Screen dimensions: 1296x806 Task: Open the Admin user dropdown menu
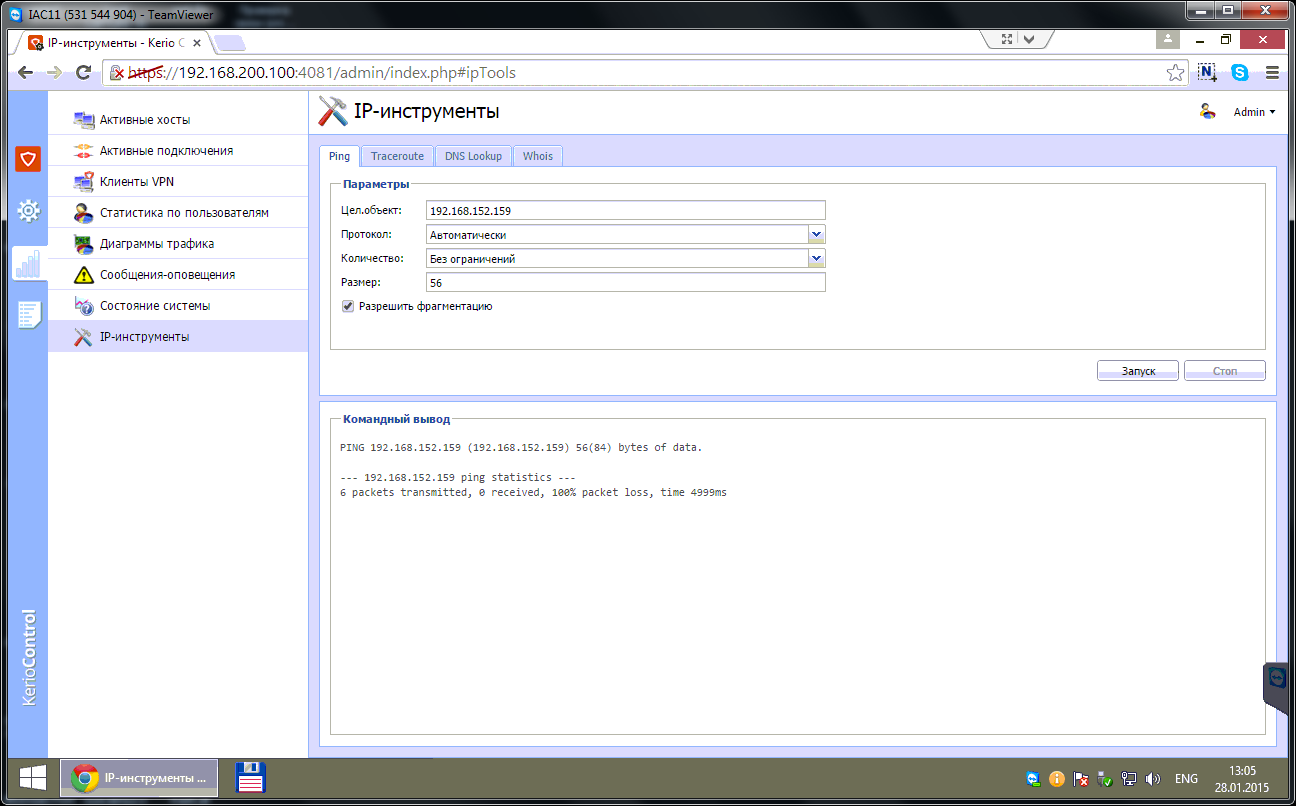coord(1254,112)
